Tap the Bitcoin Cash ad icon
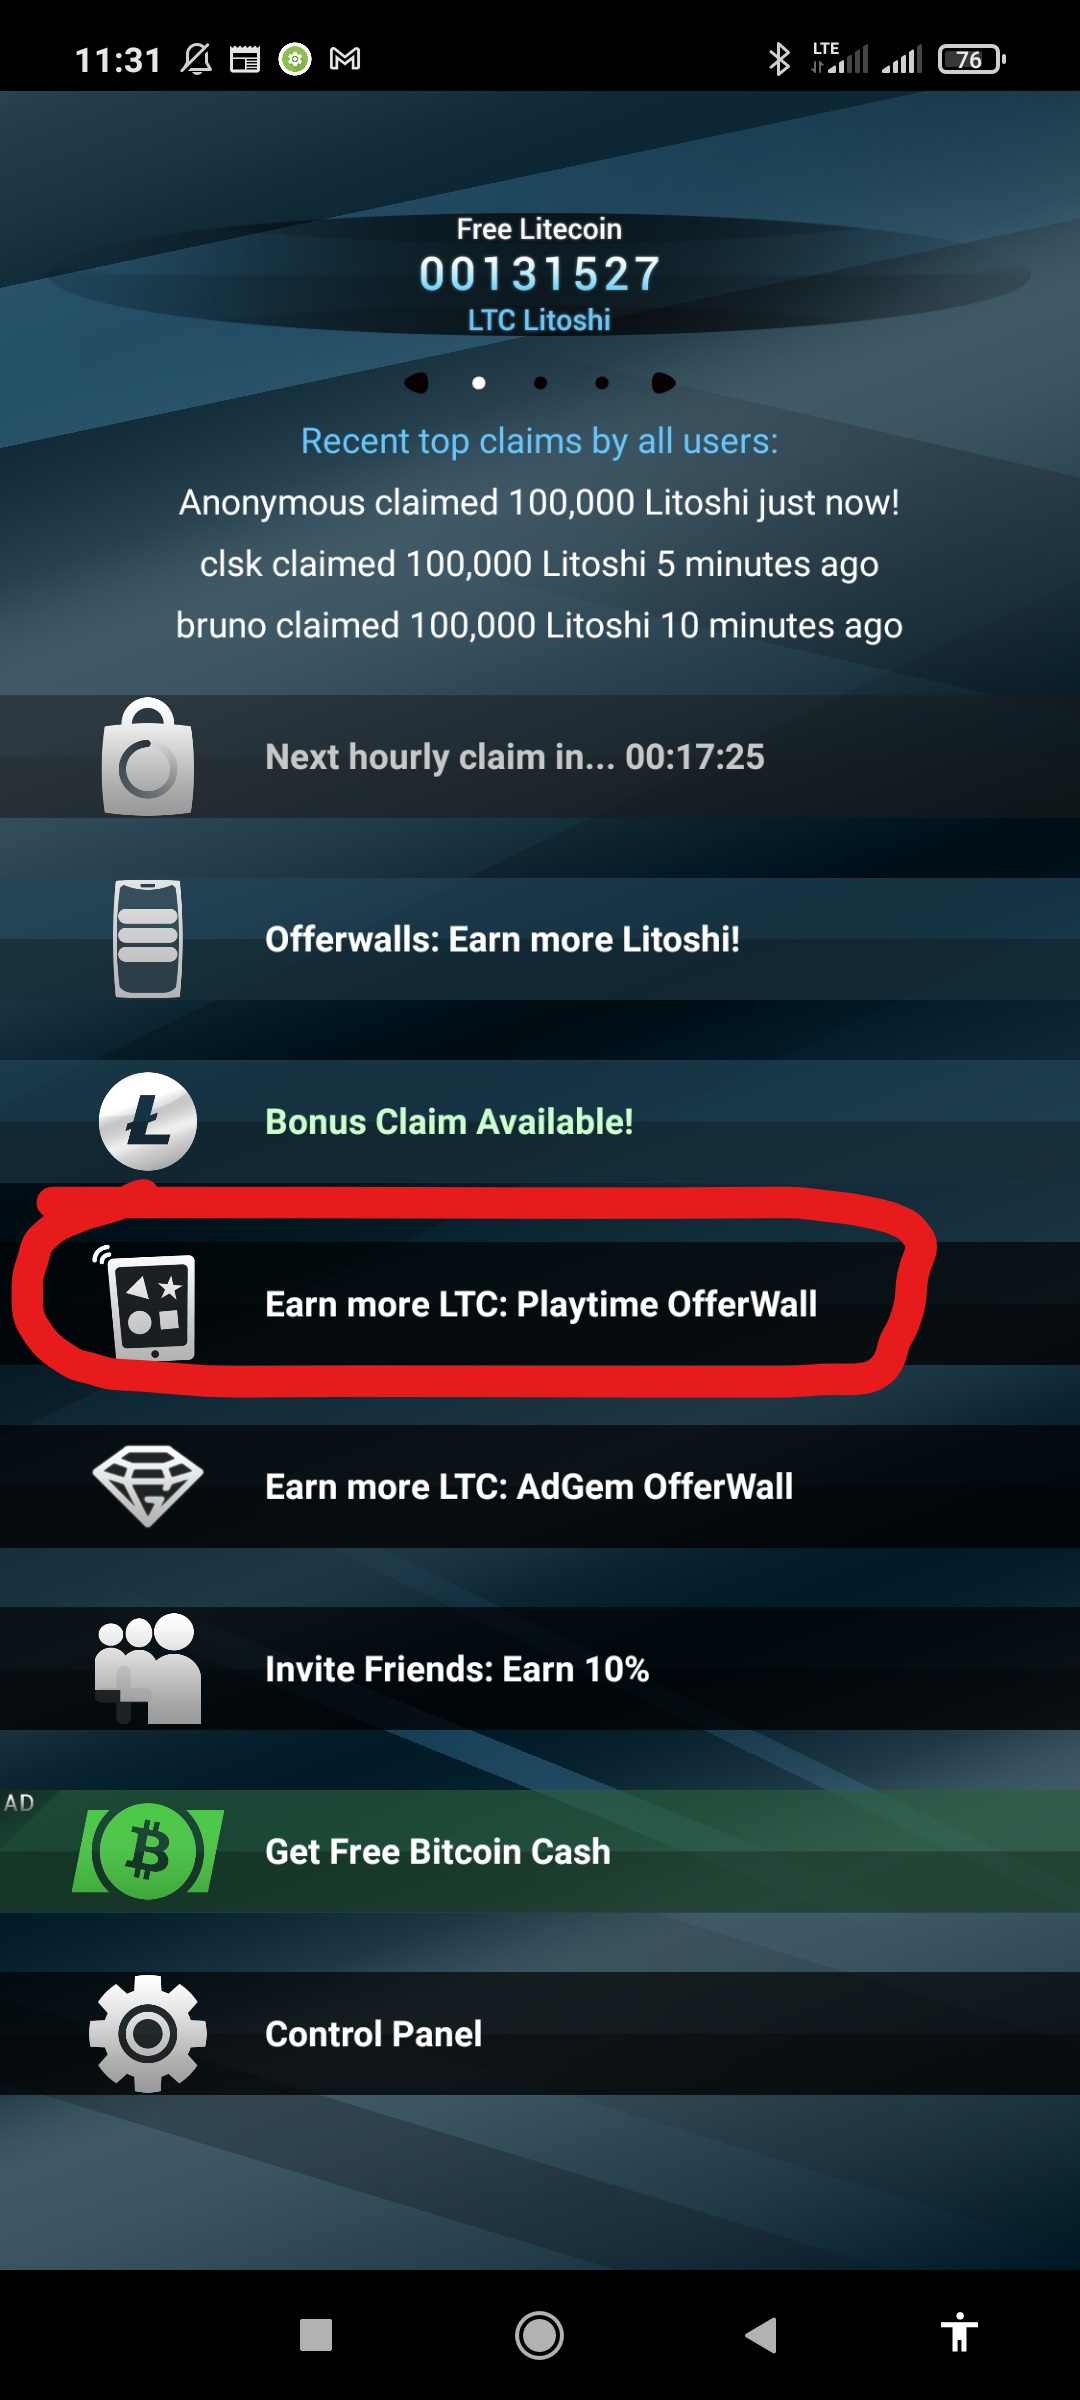The width and height of the screenshot is (1080, 2400). [x=148, y=1851]
